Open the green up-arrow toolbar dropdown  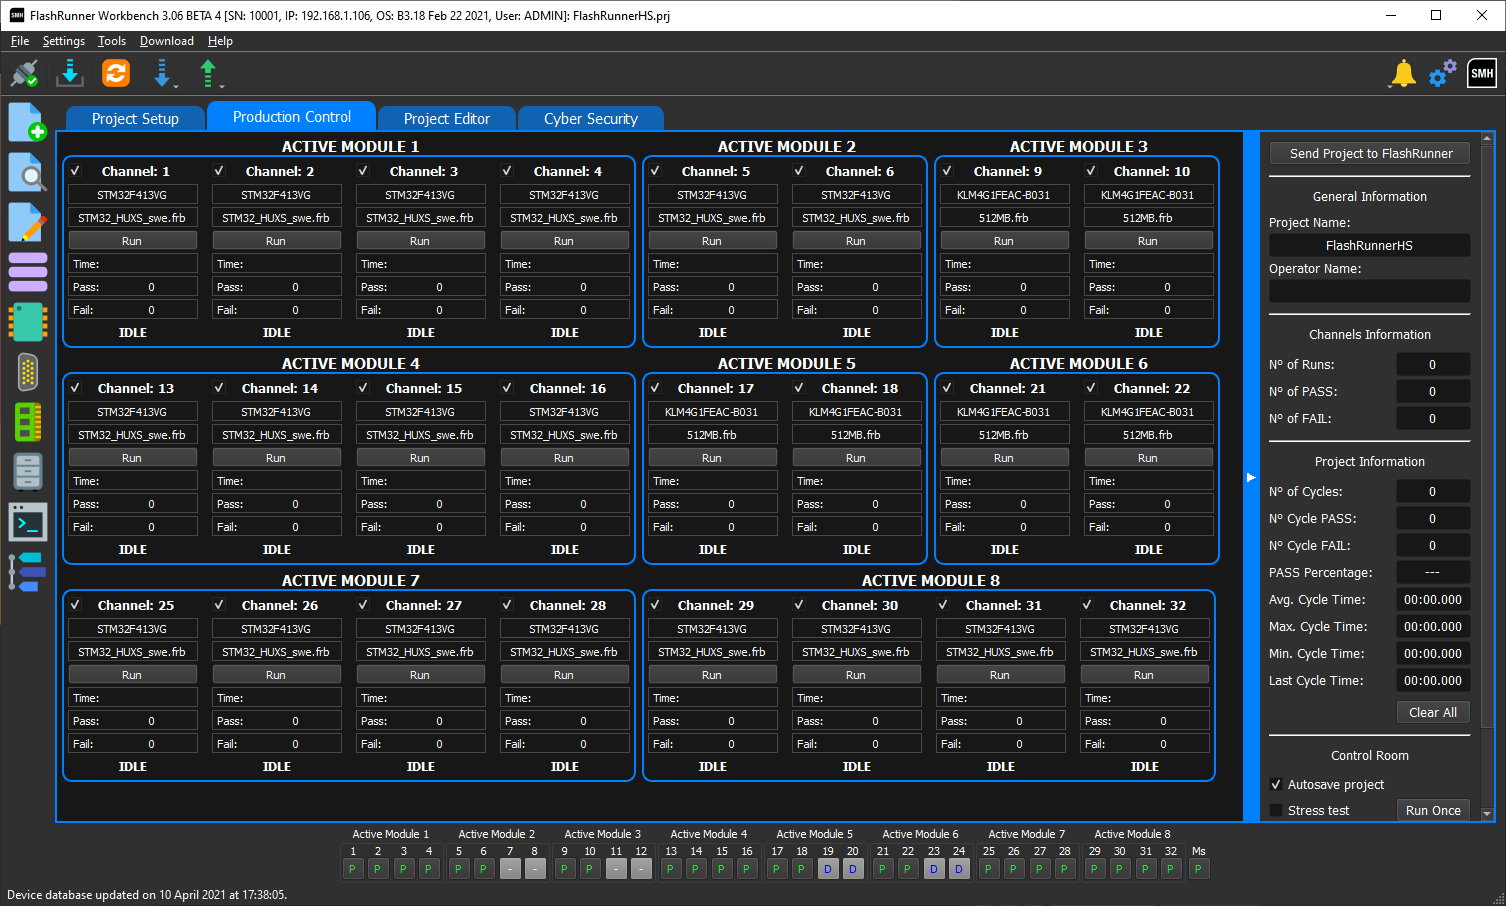209,73
